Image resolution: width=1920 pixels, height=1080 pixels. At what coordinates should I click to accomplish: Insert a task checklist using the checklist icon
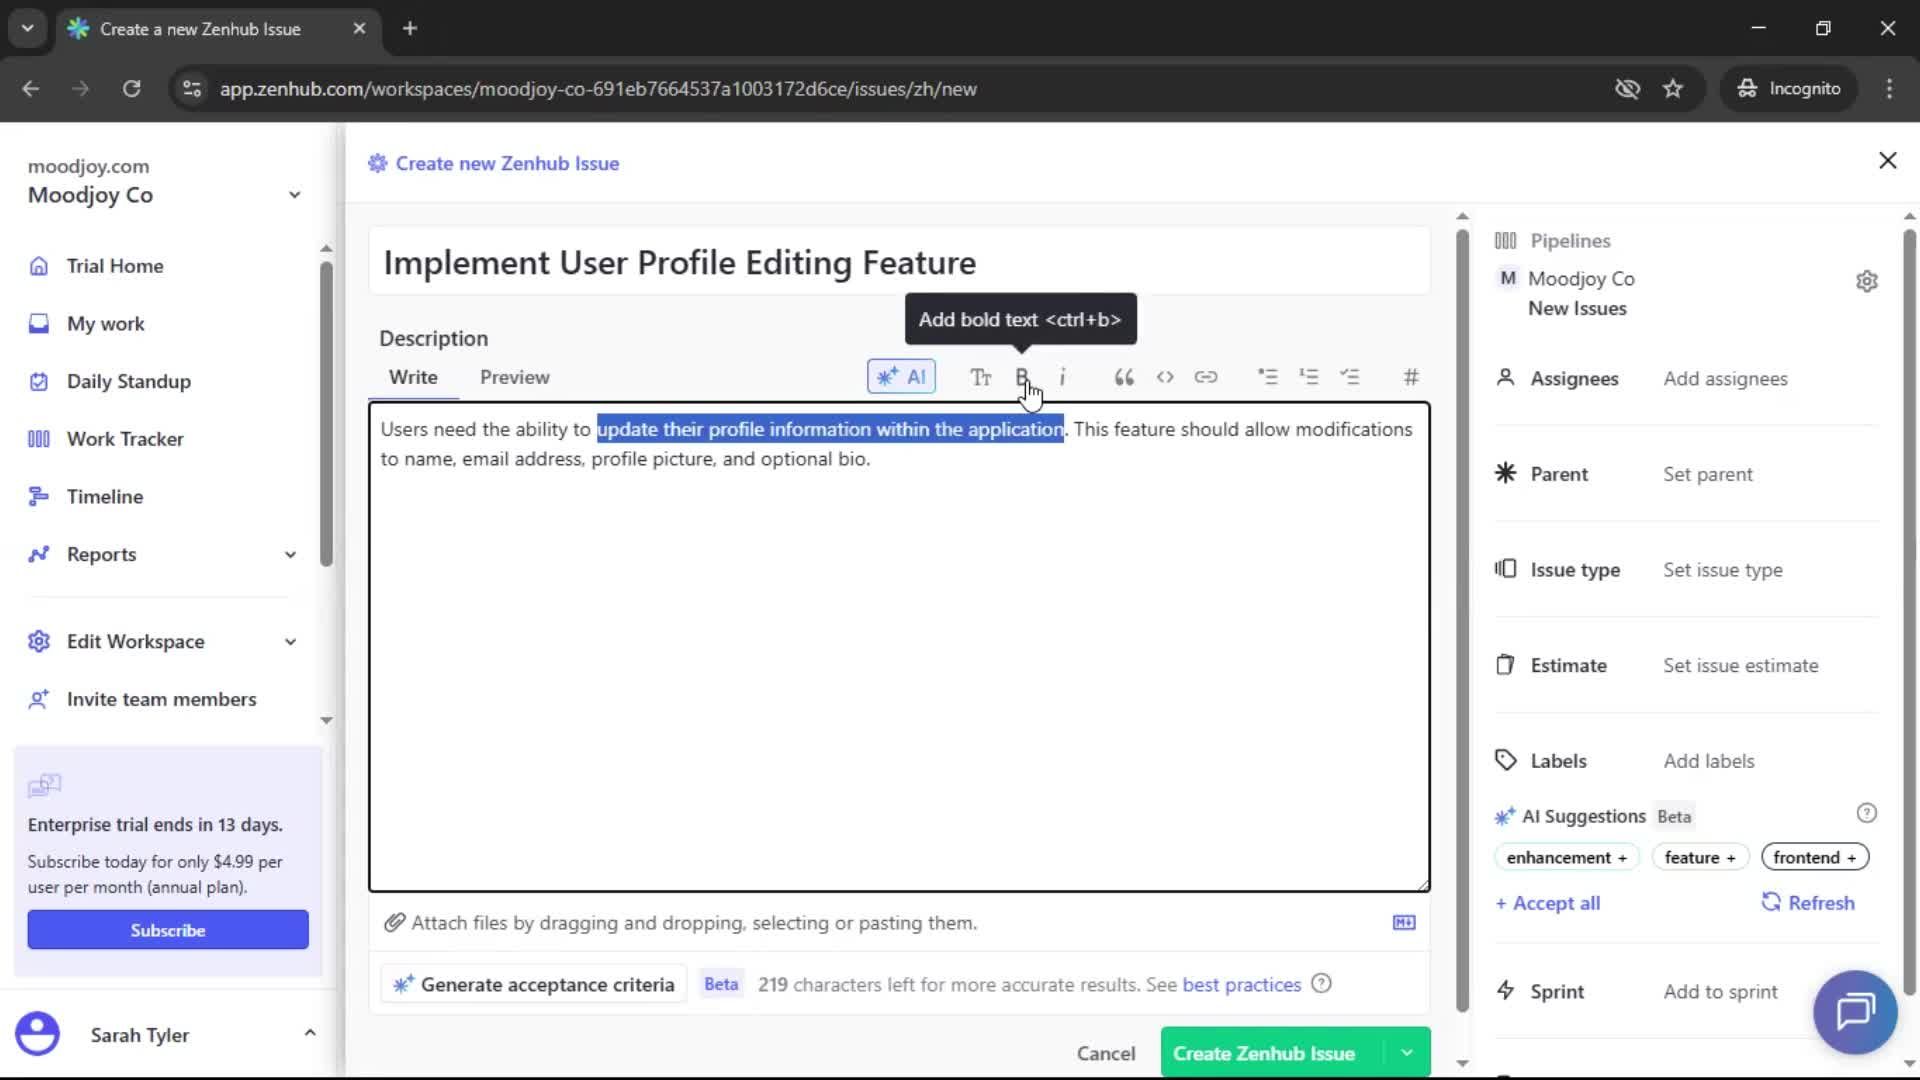pos(1351,377)
